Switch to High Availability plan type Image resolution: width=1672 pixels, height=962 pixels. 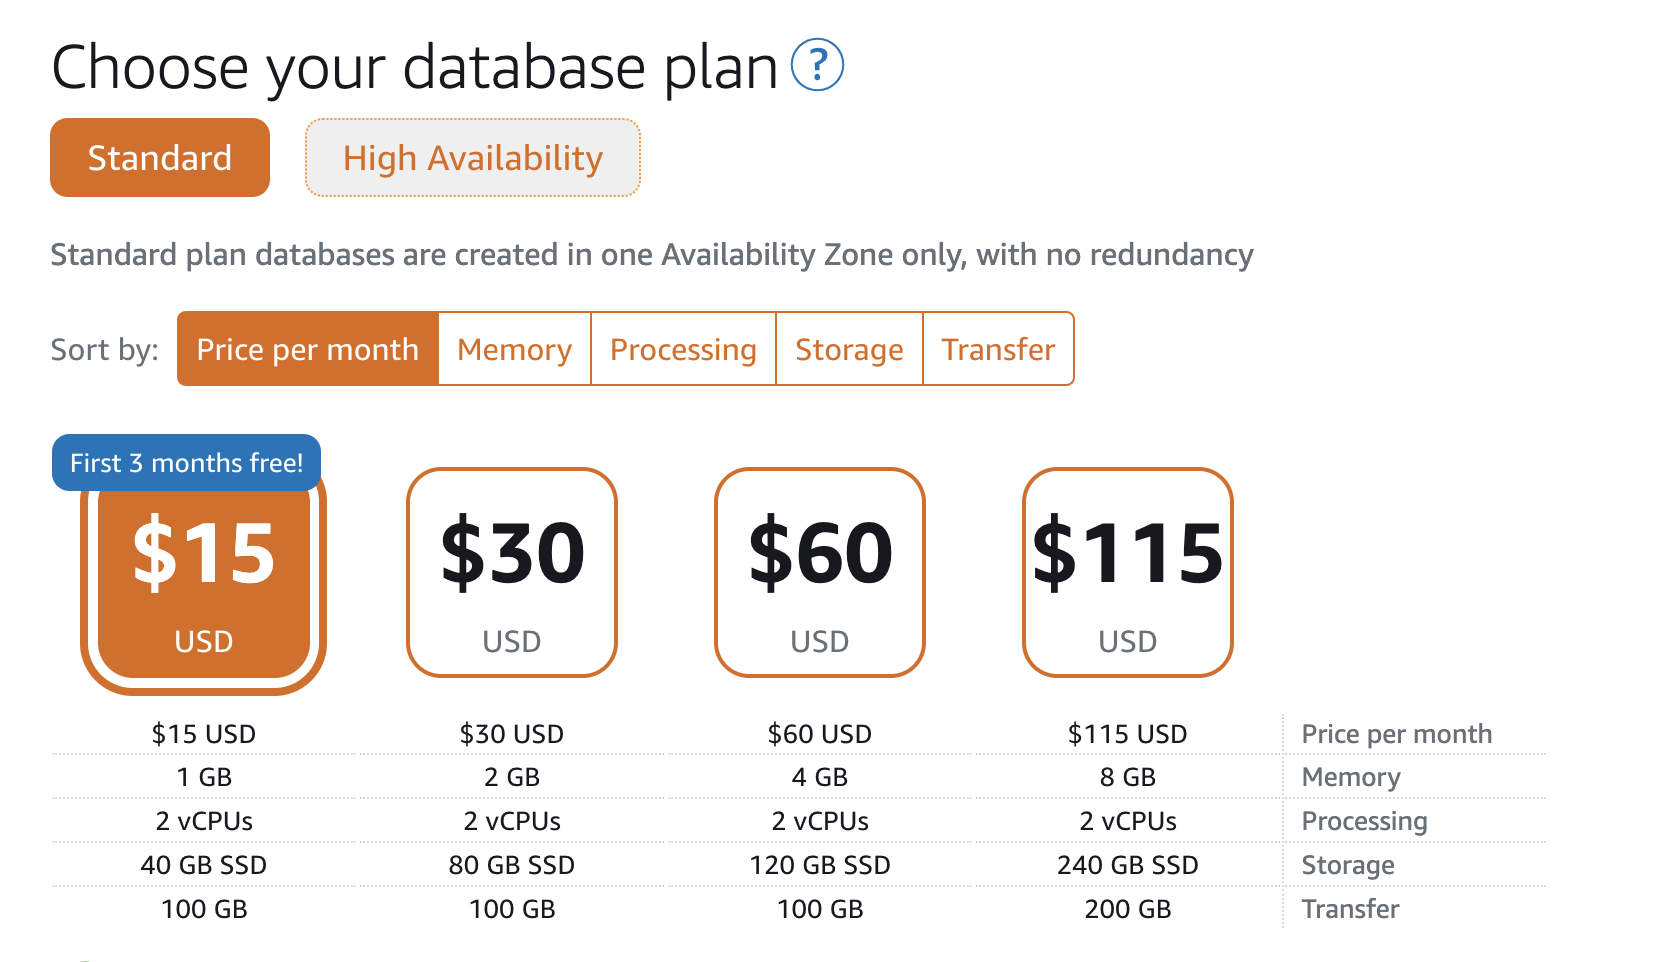(472, 158)
